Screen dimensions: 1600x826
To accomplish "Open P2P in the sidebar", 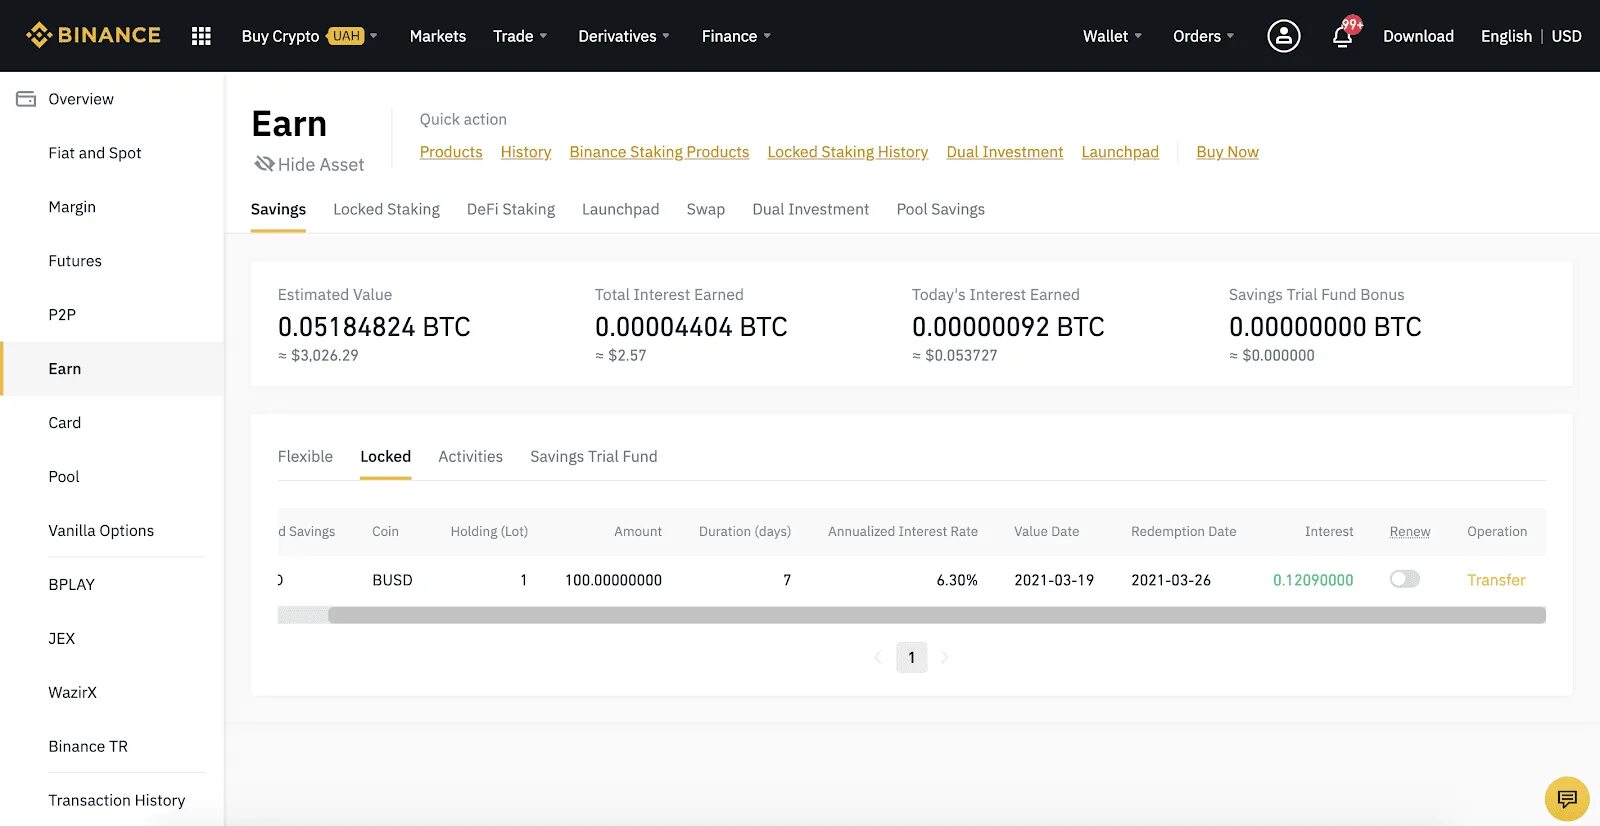I will click(62, 315).
